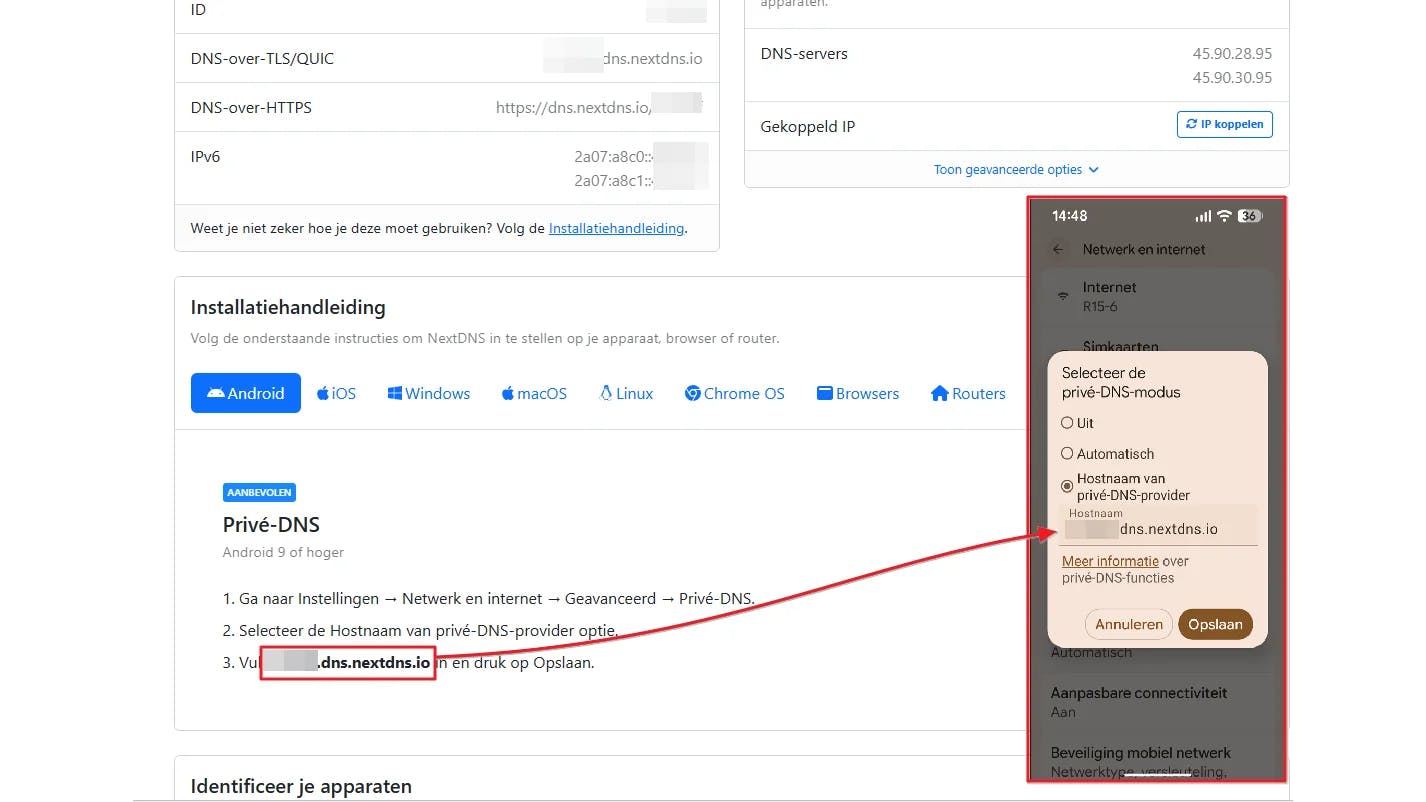Click the Android 9 of hoger text
Image resolution: width=1426 pixels, height=802 pixels.
(283, 552)
